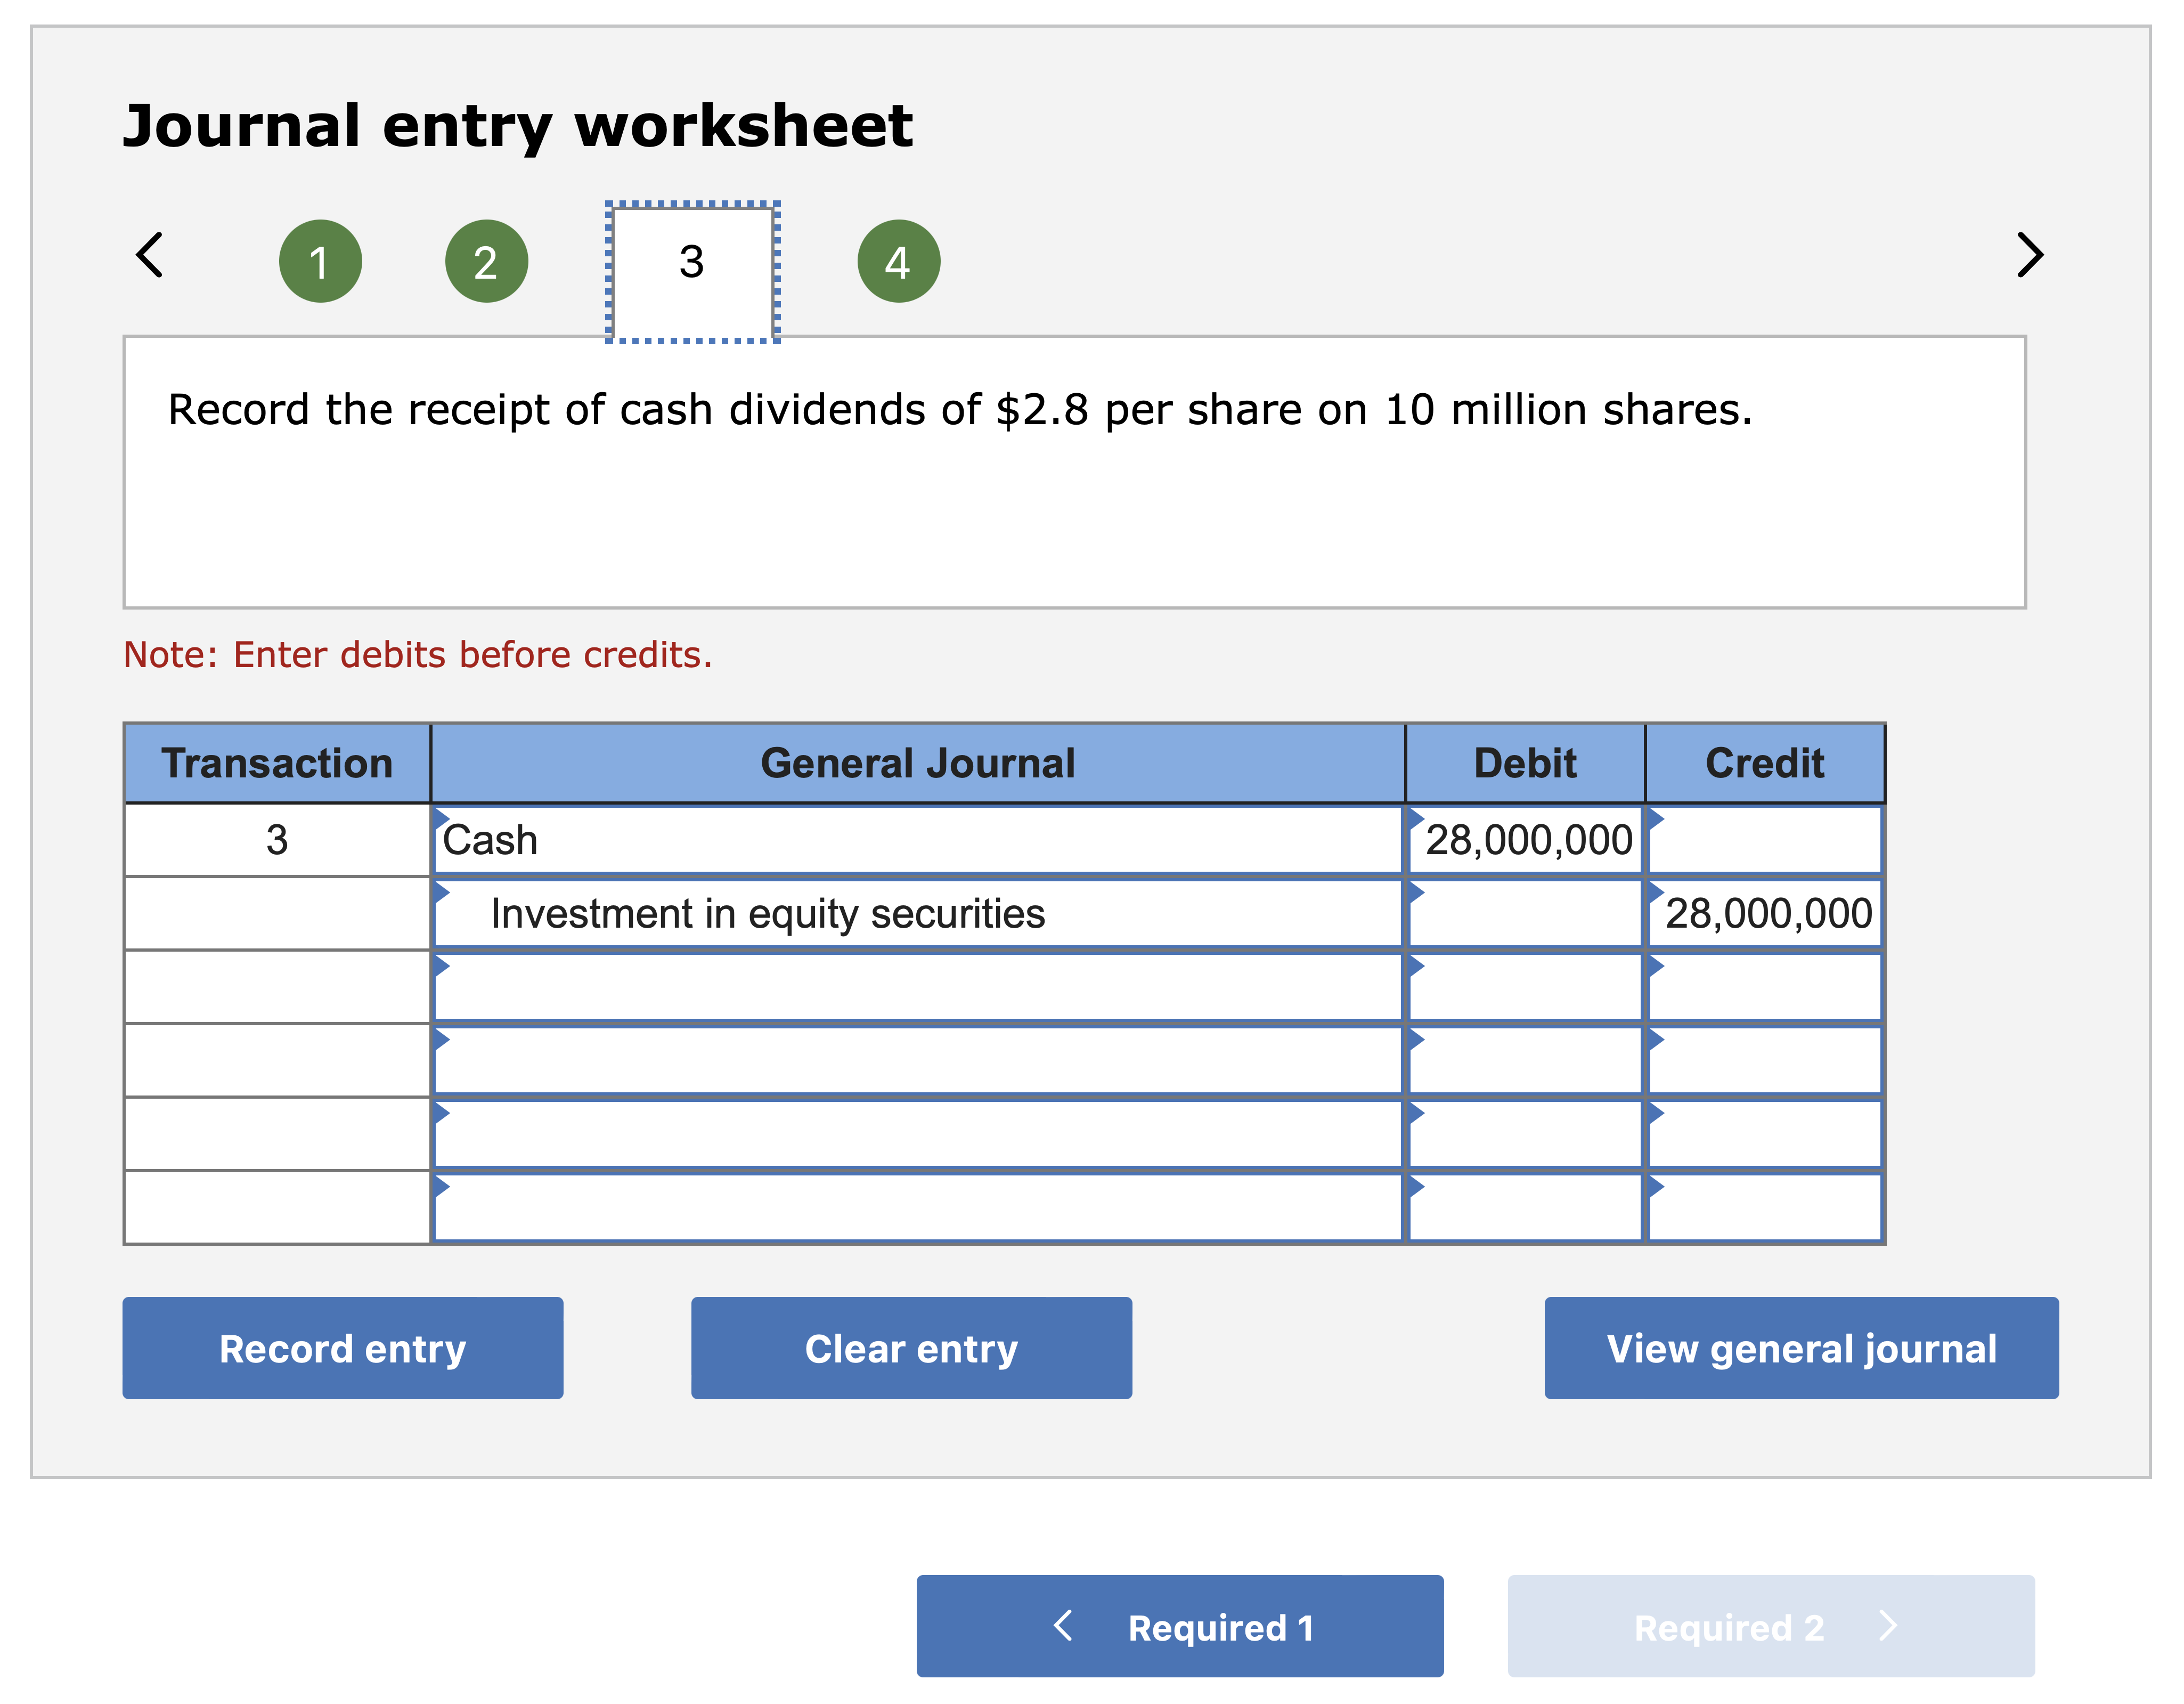Go to previous entry with left chevron

coord(150,255)
